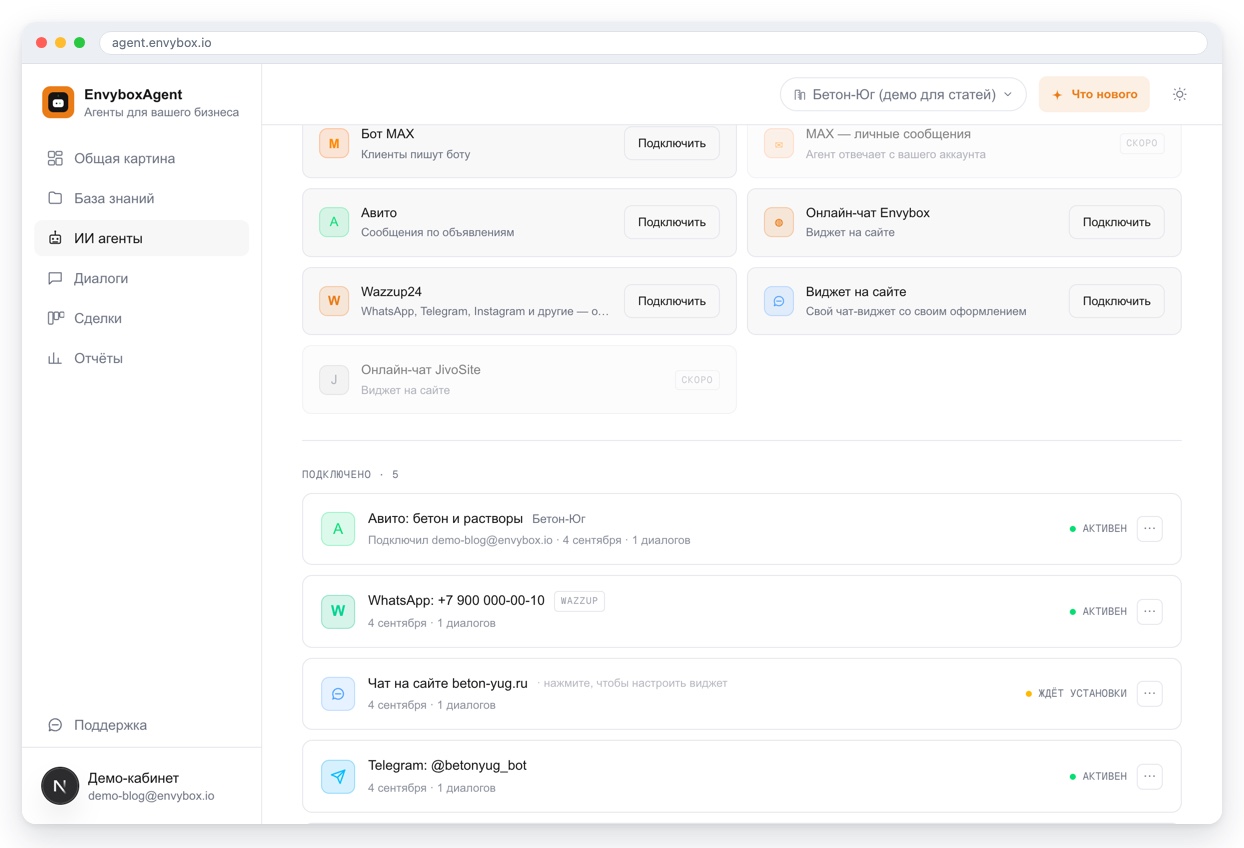The width and height of the screenshot is (1244, 848).
Task: Click the ИИ агенты robot icon
Action: pos(55,238)
